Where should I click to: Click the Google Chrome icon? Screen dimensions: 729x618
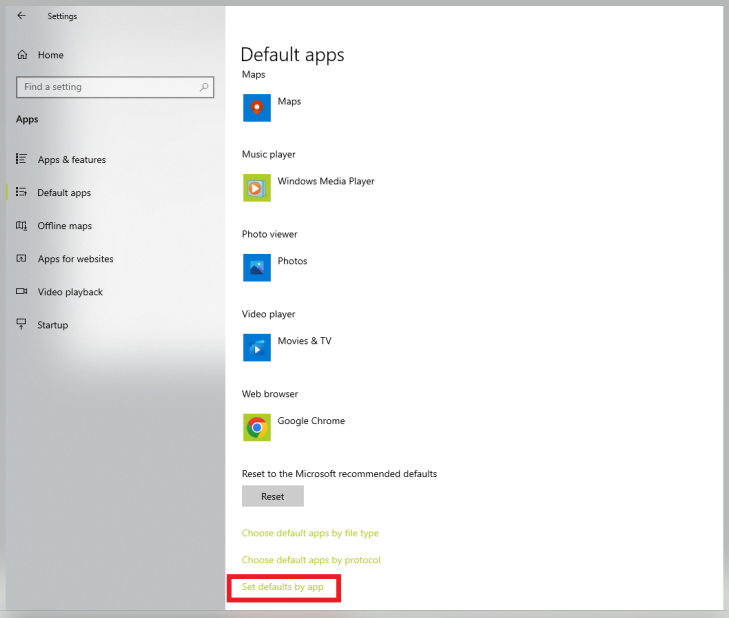pos(257,427)
